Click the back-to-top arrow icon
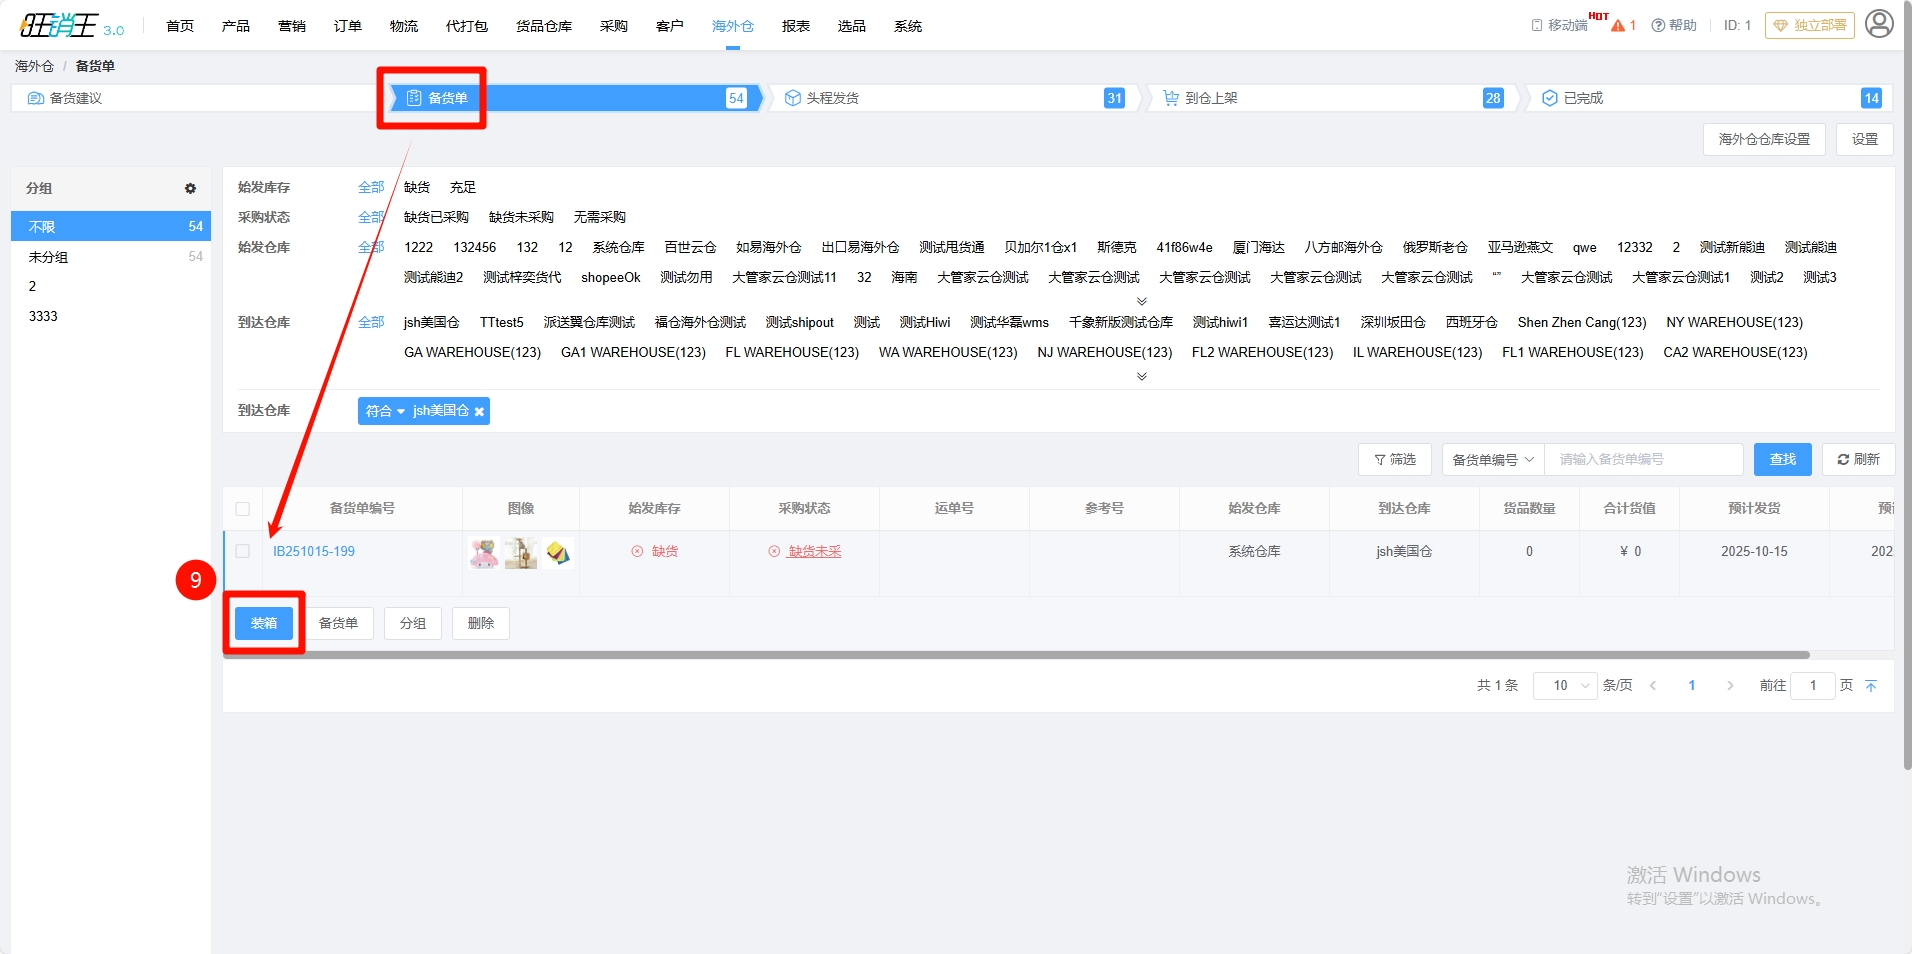The image size is (1912, 954). (x=1871, y=686)
